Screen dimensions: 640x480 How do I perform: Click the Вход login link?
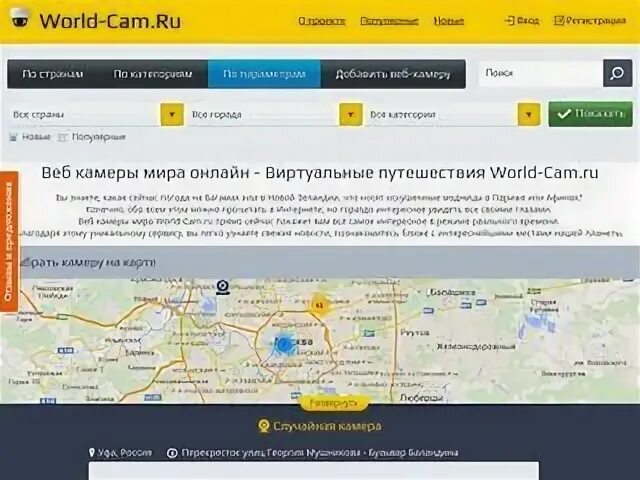pyautogui.click(x=522, y=20)
